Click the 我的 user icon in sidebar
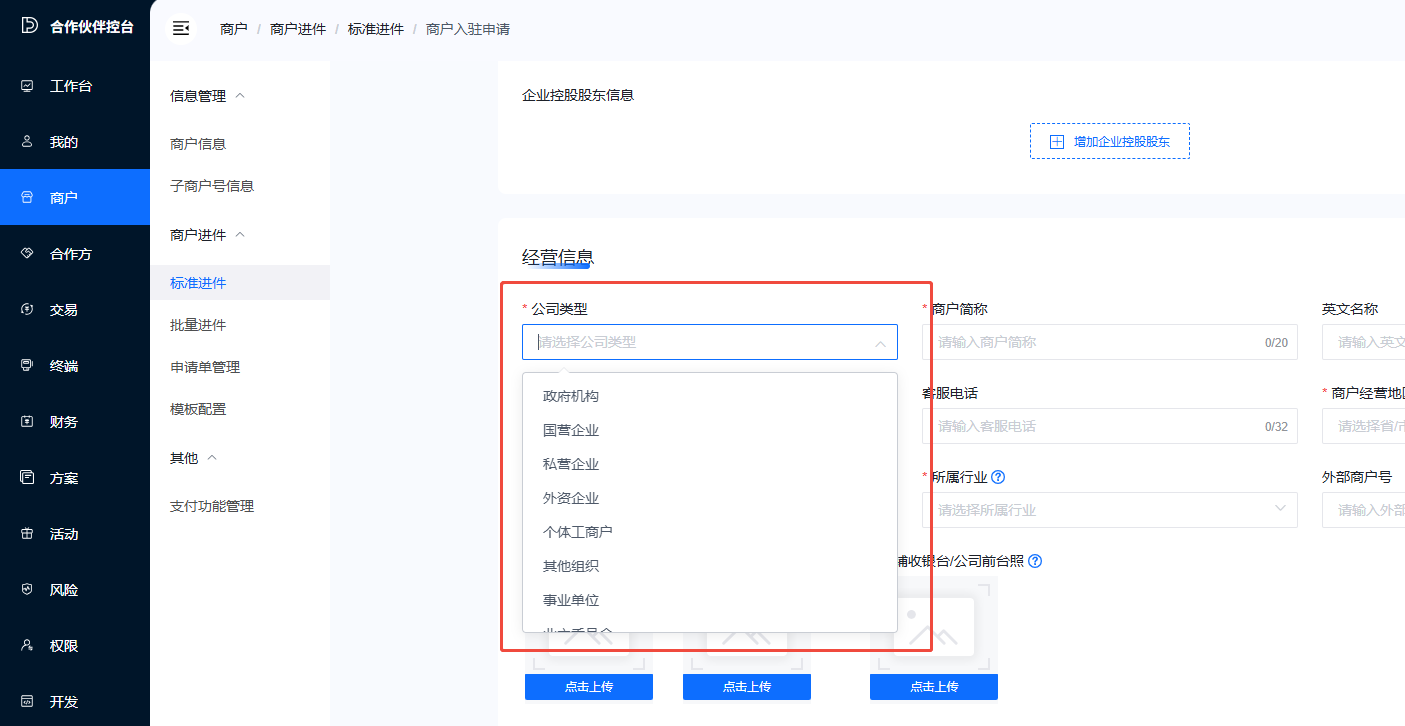Screen dimensions: 1405x726 (28, 142)
